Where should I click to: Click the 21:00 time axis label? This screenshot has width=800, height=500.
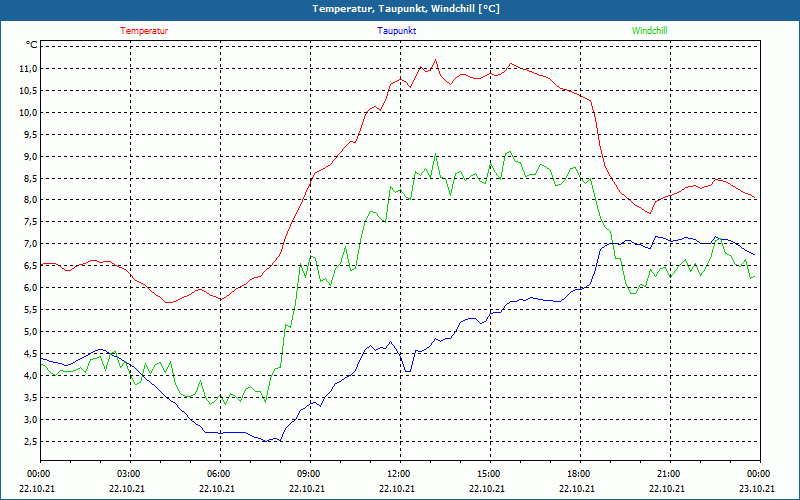pos(670,473)
